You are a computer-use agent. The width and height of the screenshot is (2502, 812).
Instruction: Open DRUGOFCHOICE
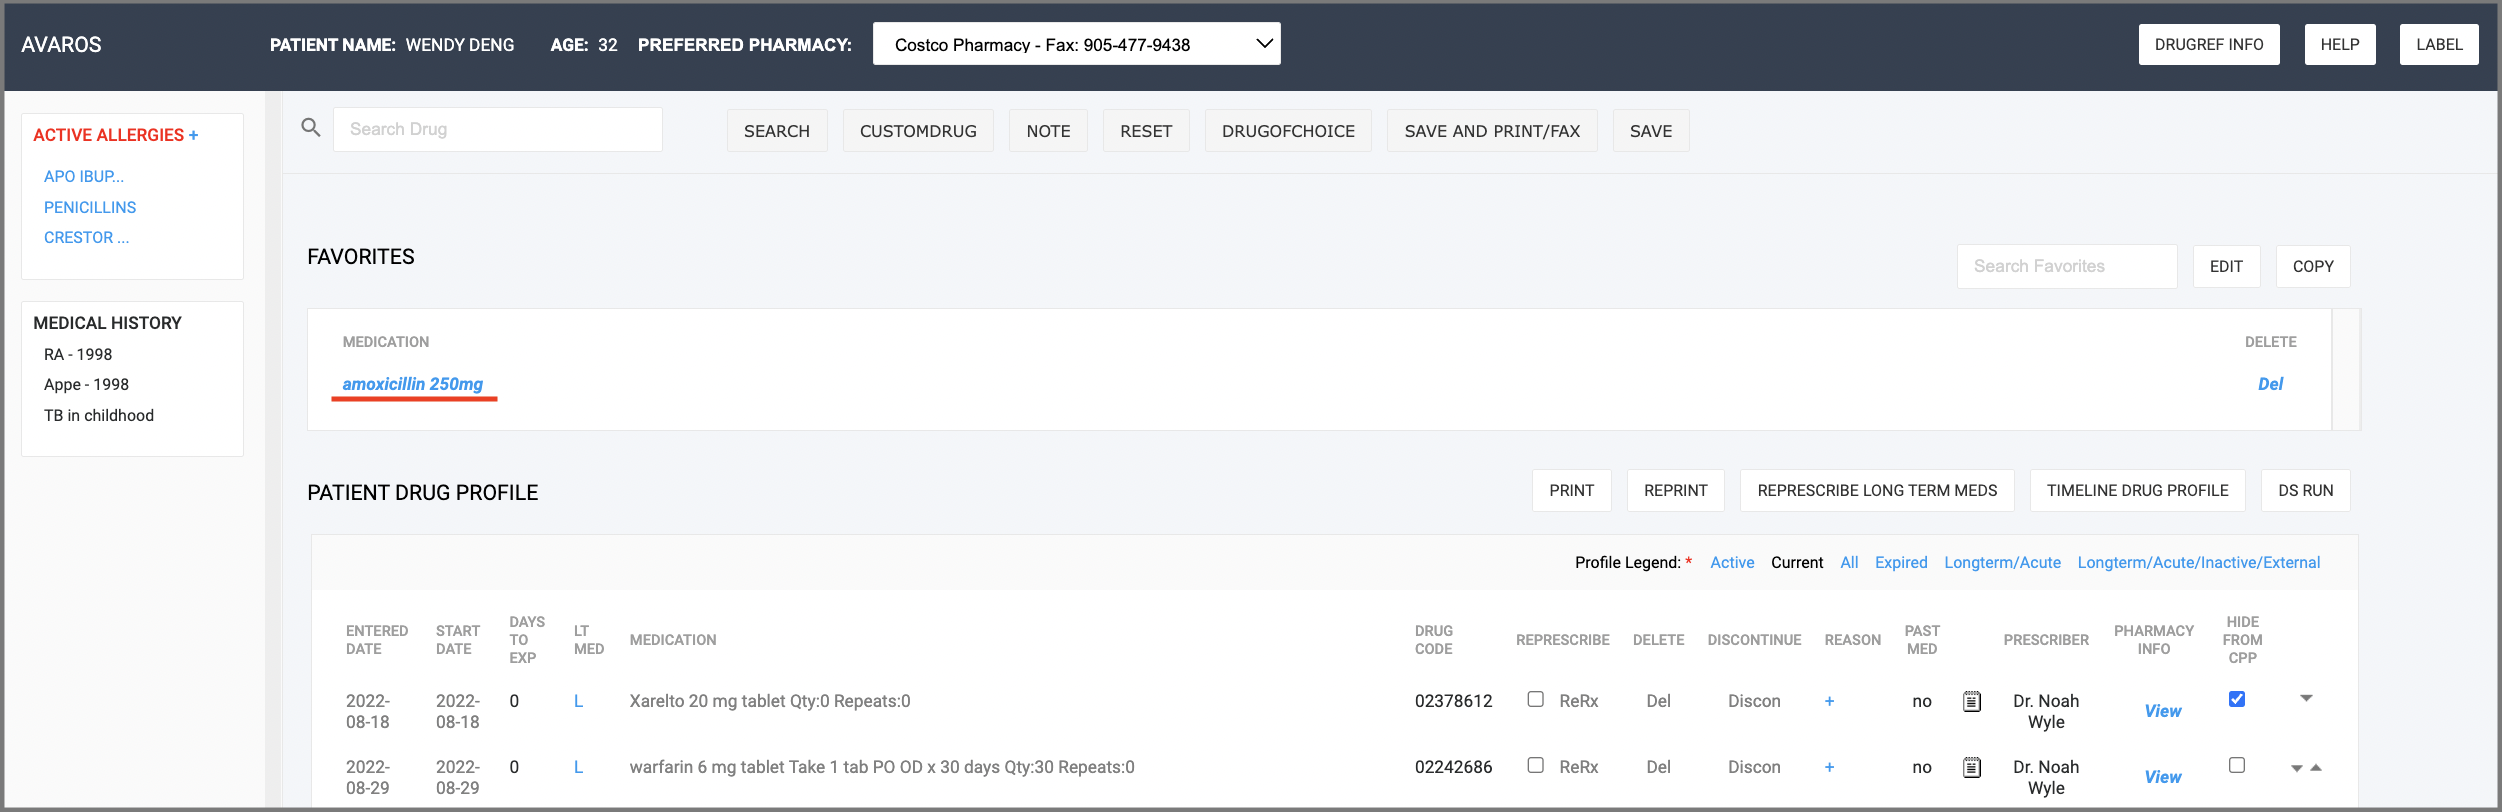1288,131
